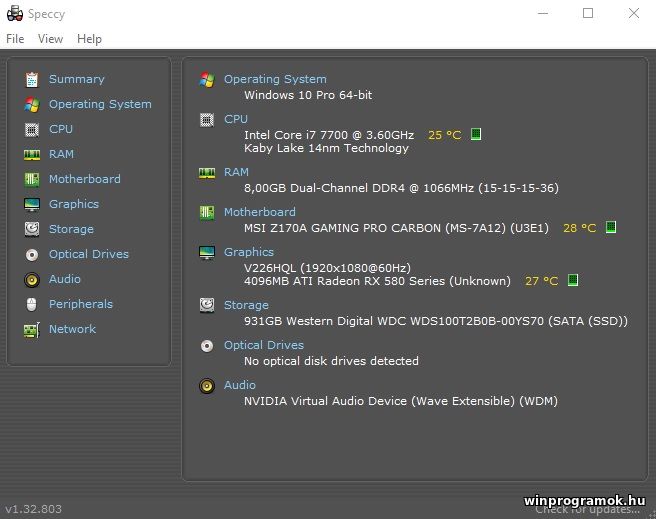Click the Audio speaker icon in summary panel
The width and height of the screenshot is (656, 519).
tap(207, 386)
